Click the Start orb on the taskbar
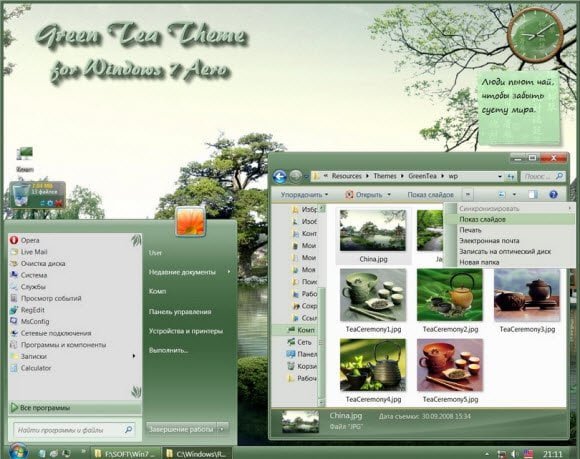The height and width of the screenshot is (459, 580). pos(17,451)
